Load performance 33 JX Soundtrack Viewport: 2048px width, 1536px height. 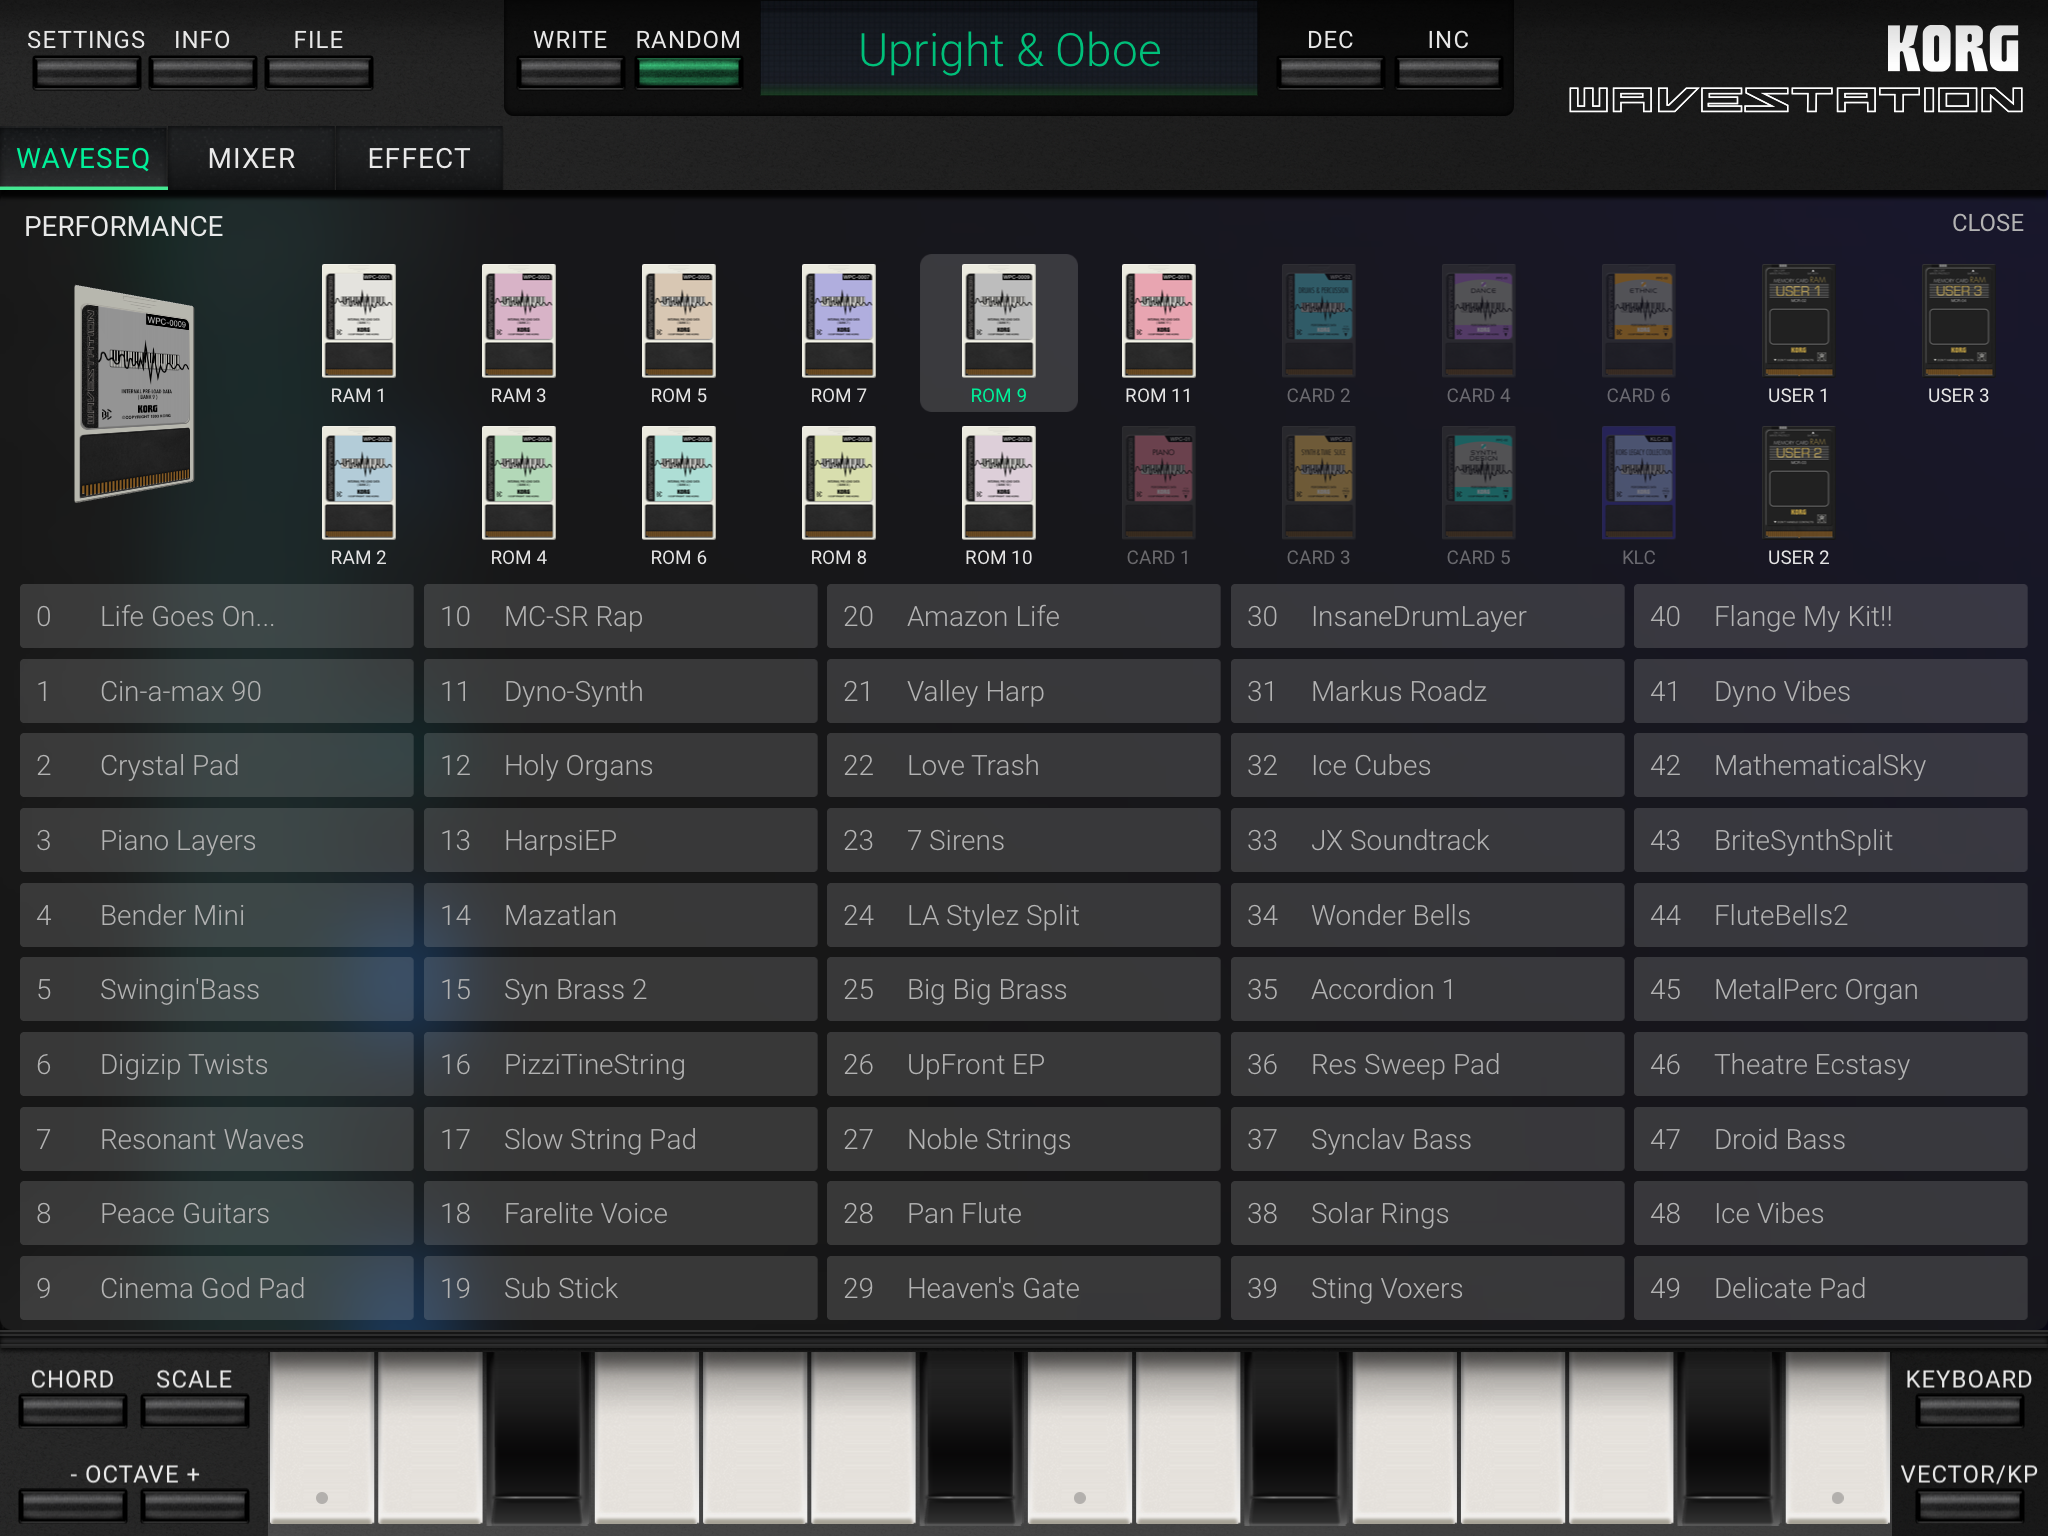(1427, 840)
